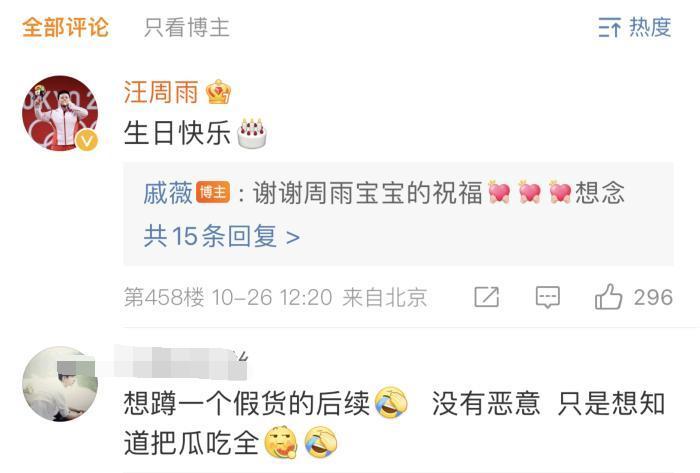The width and height of the screenshot is (700, 473).
Task: Click the reply bubble icon on 汪周雨's comment
Action: (547, 297)
